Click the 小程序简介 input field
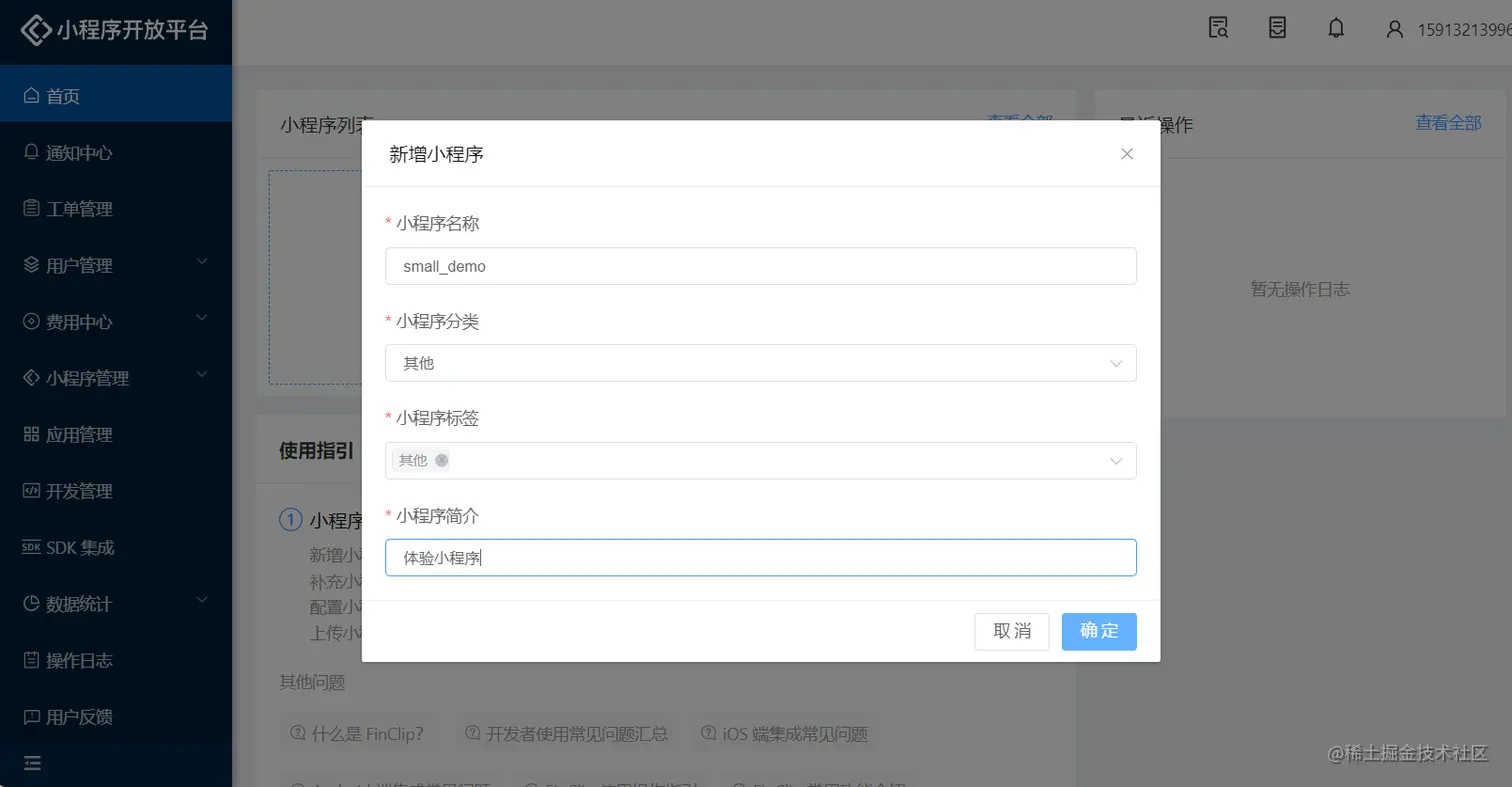1512x787 pixels. pos(761,558)
